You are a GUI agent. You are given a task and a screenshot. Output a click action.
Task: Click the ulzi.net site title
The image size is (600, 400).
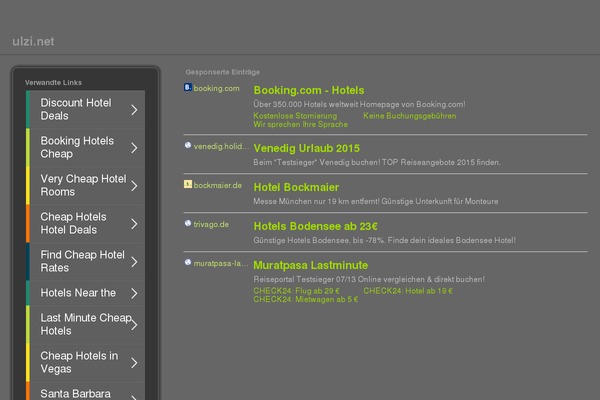(33, 41)
